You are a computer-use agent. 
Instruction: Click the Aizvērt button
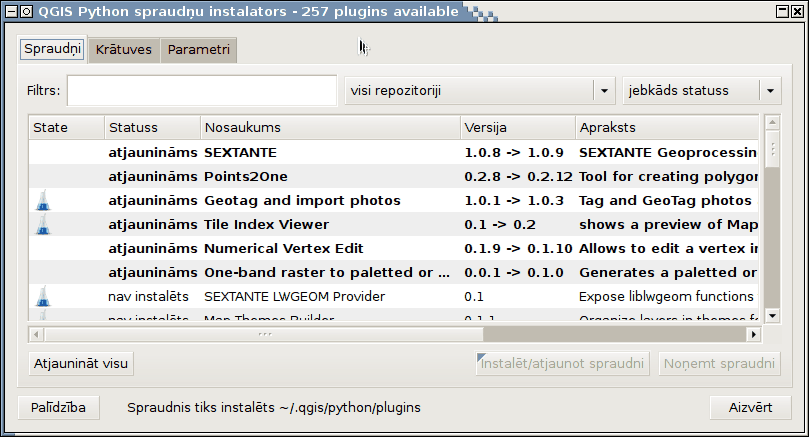click(x=751, y=408)
